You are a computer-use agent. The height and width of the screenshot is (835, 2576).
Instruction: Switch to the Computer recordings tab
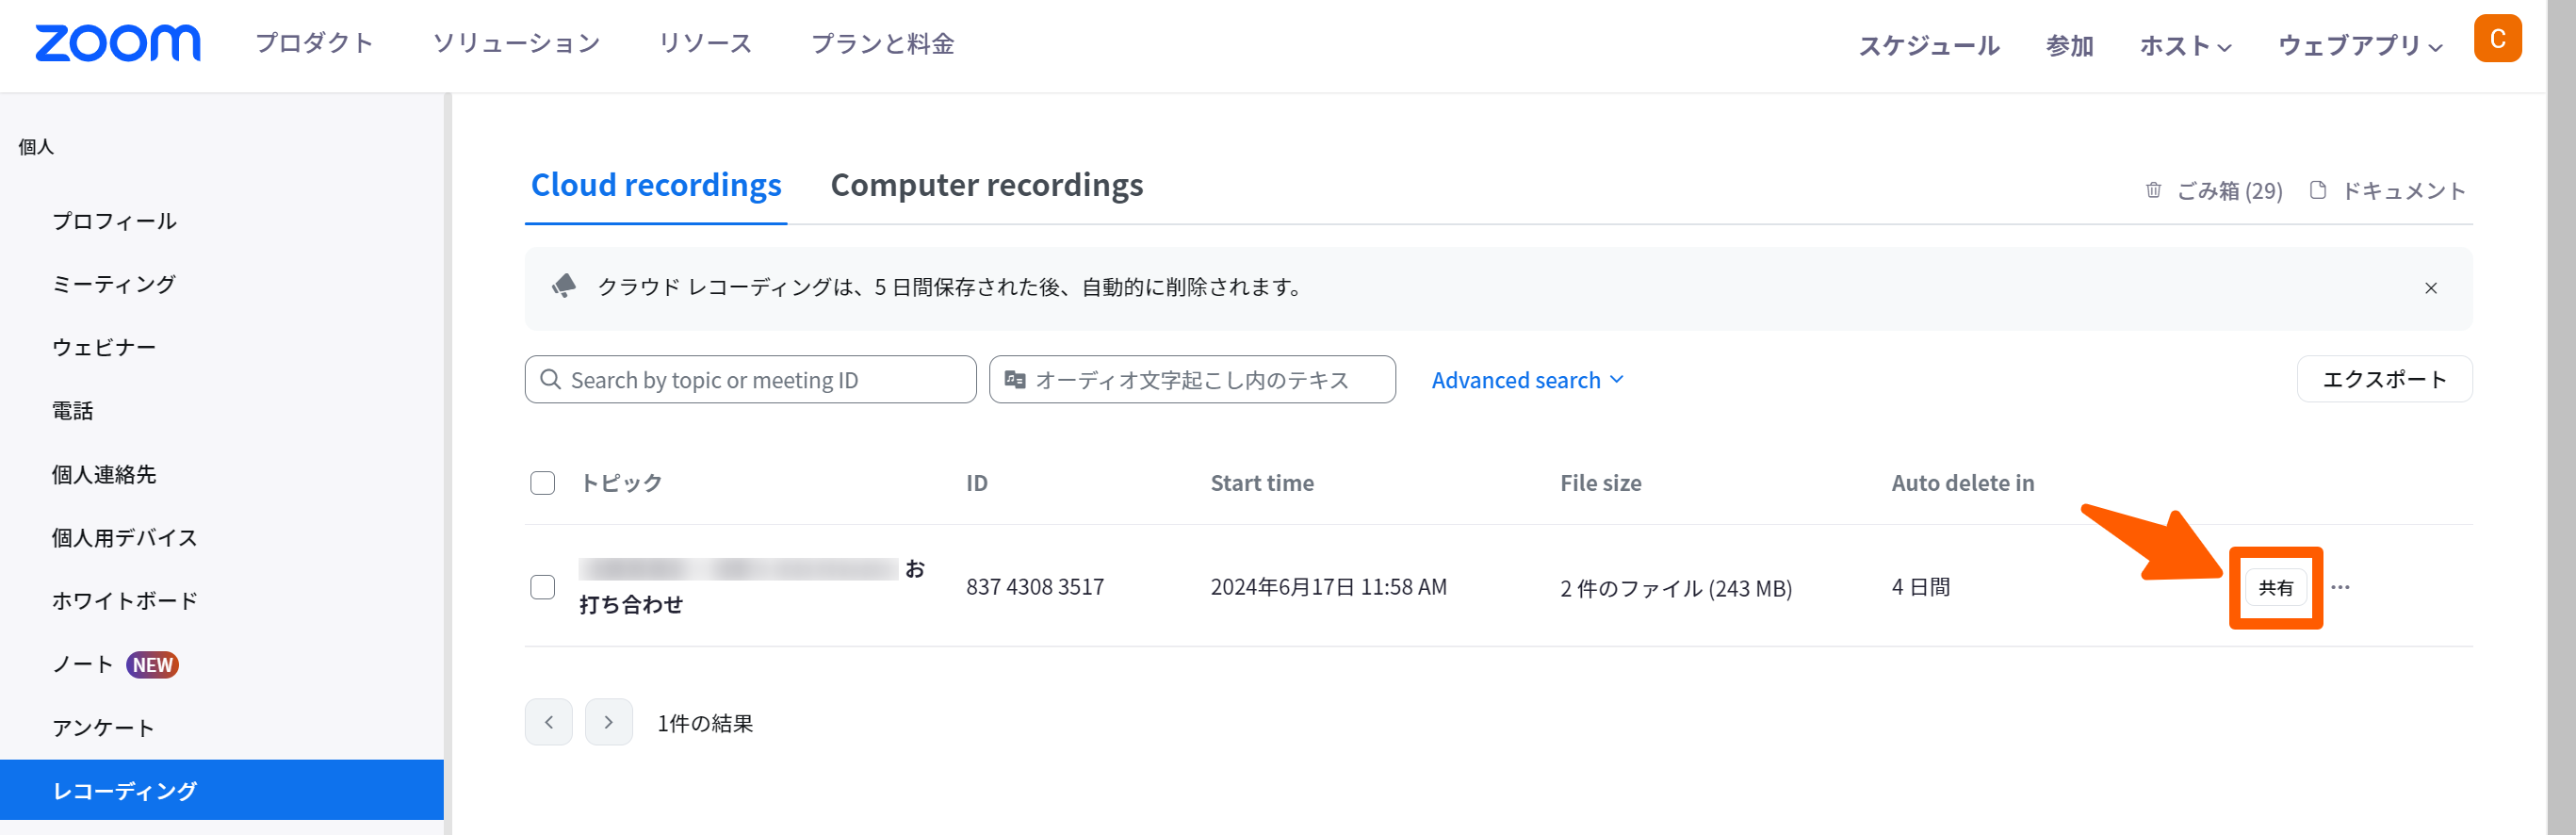(x=986, y=185)
